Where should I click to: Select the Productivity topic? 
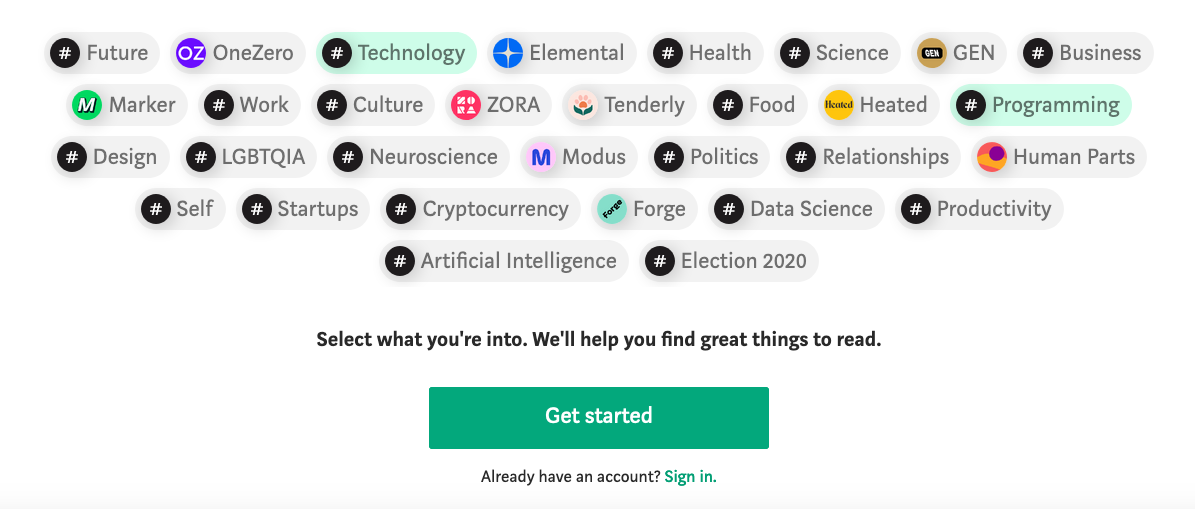click(x=979, y=209)
